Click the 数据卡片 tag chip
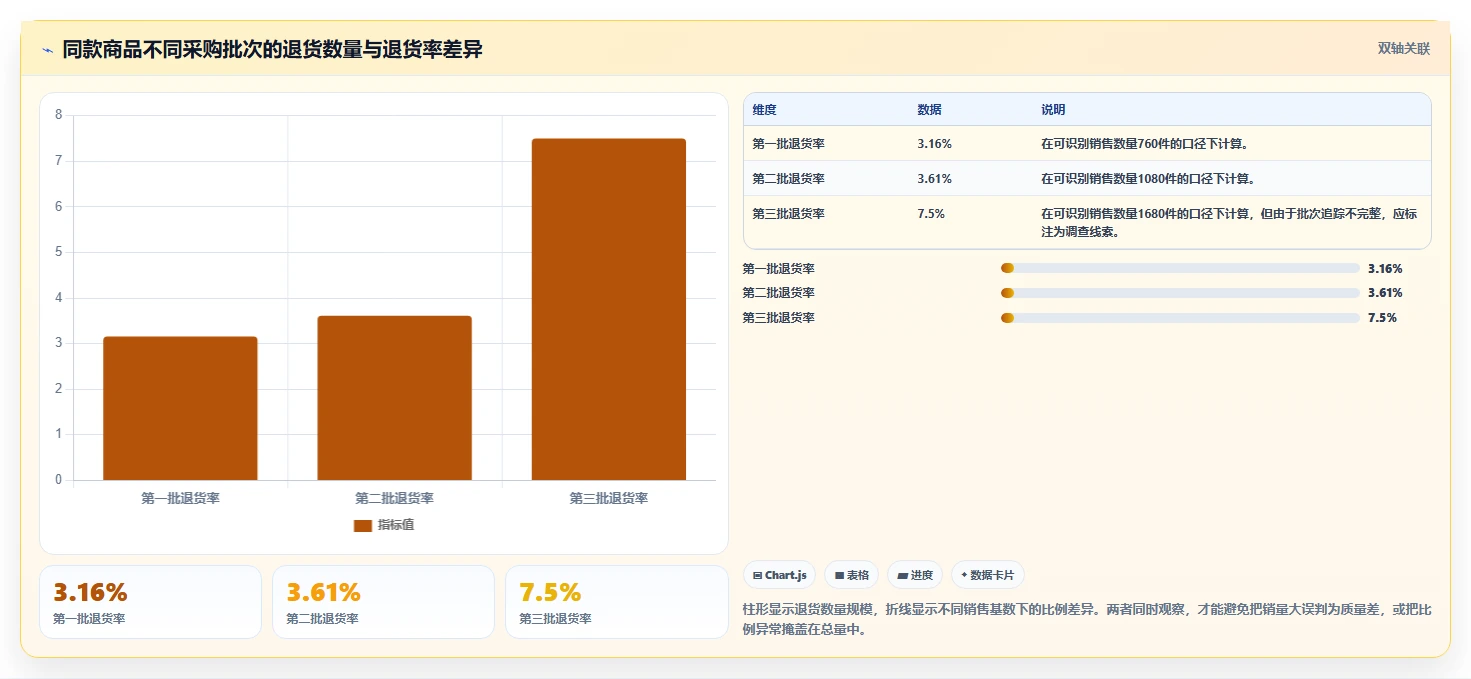1471x679 pixels. (x=987, y=575)
